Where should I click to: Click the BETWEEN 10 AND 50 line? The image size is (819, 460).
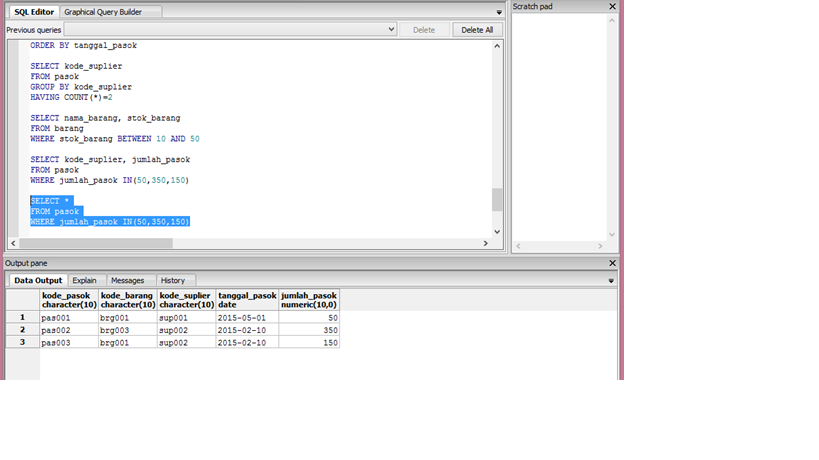pyautogui.click(x=115, y=139)
